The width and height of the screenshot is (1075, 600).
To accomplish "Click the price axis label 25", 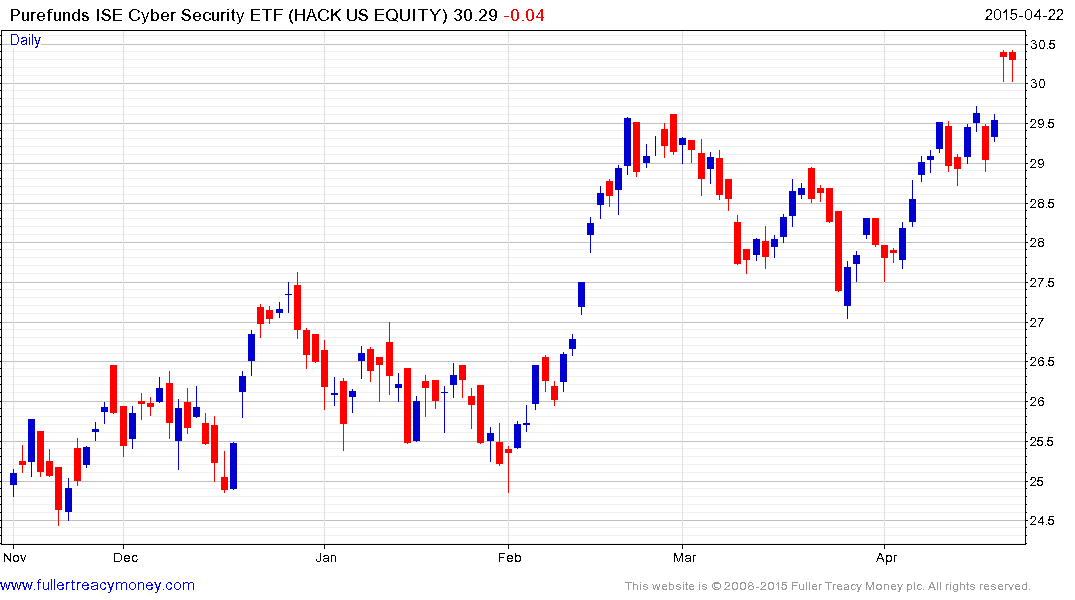I will pyautogui.click(x=1037, y=481).
